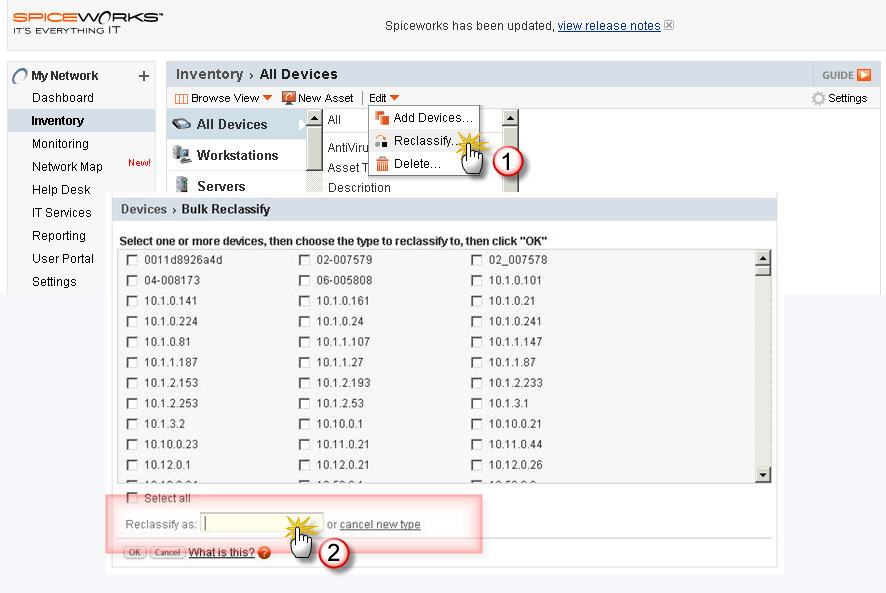Click the New Asset monitor icon
Image resolution: width=886 pixels, height=593 pixels.
[290, 97]
